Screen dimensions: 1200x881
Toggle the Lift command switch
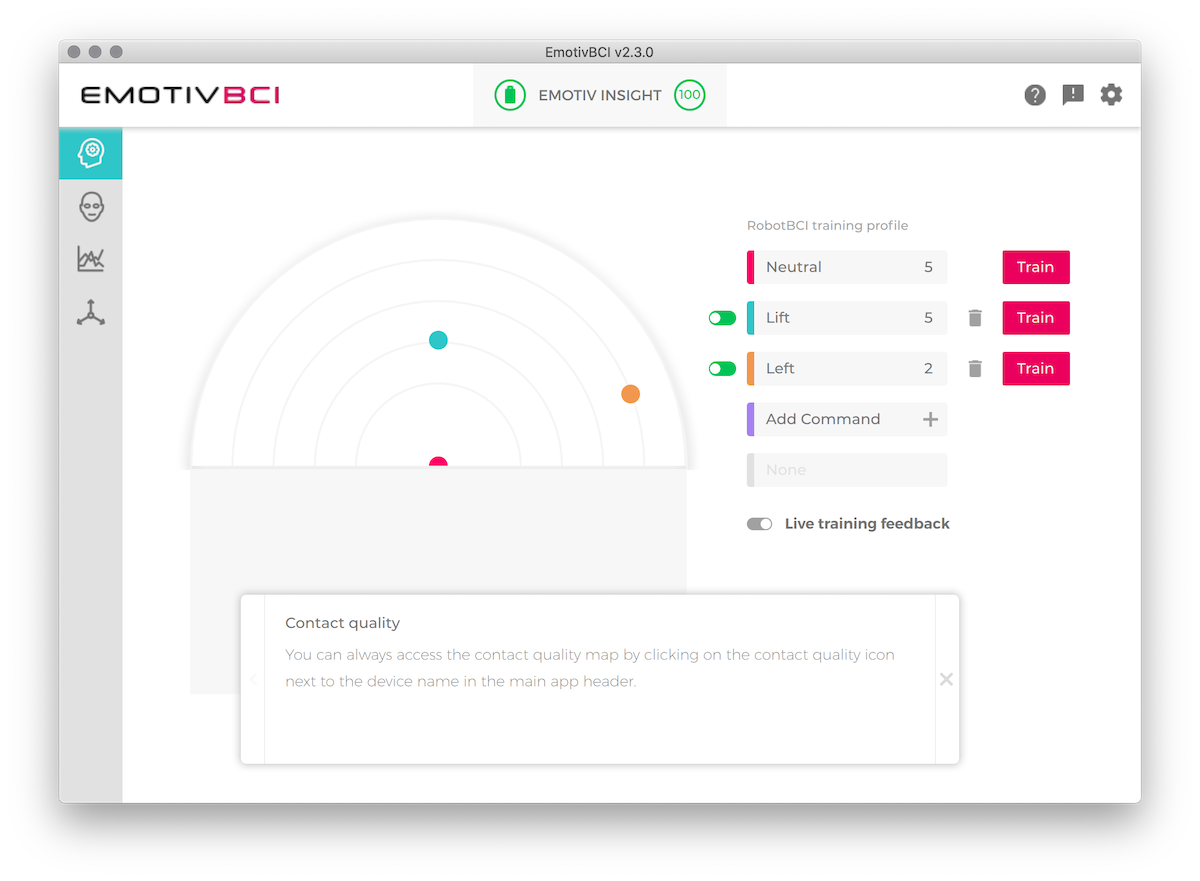(x=722, y=318)
